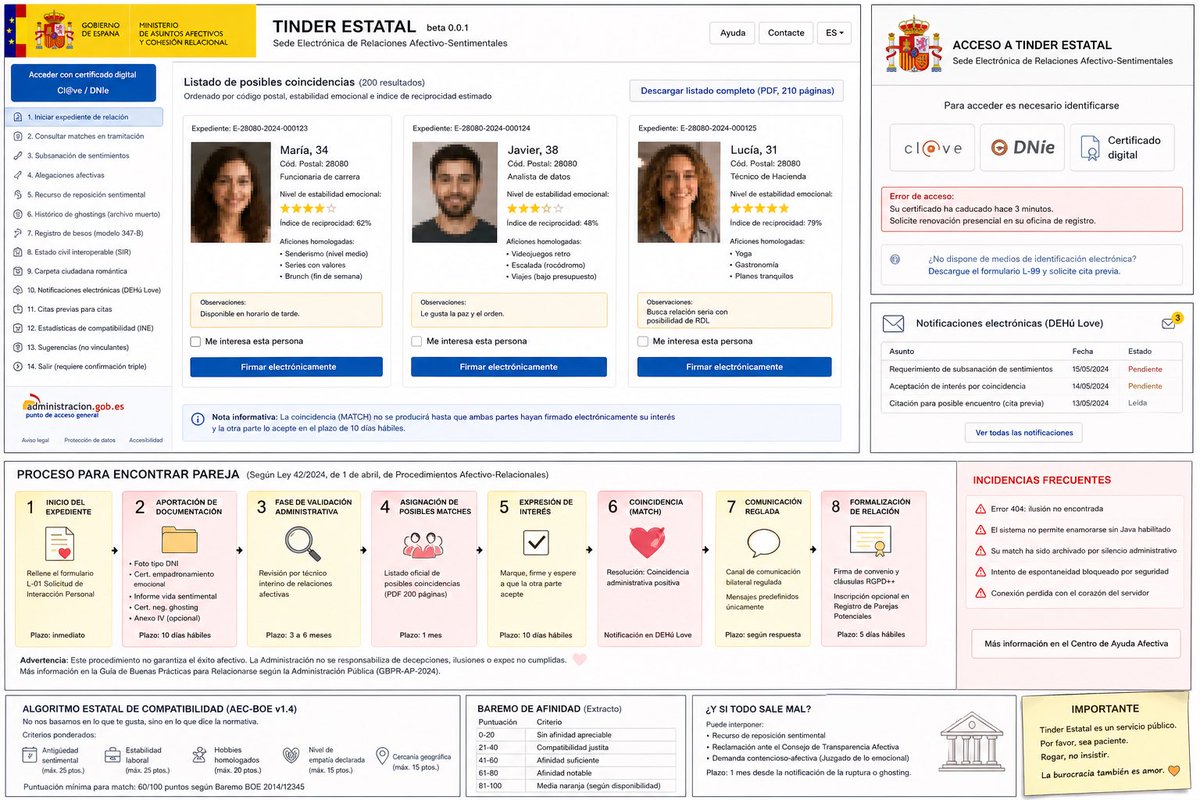Viewport: 1200px width, 800px height.
Task: Click 'Ver todas las notificaciones' button
Action: click(x=1024, y=433)
